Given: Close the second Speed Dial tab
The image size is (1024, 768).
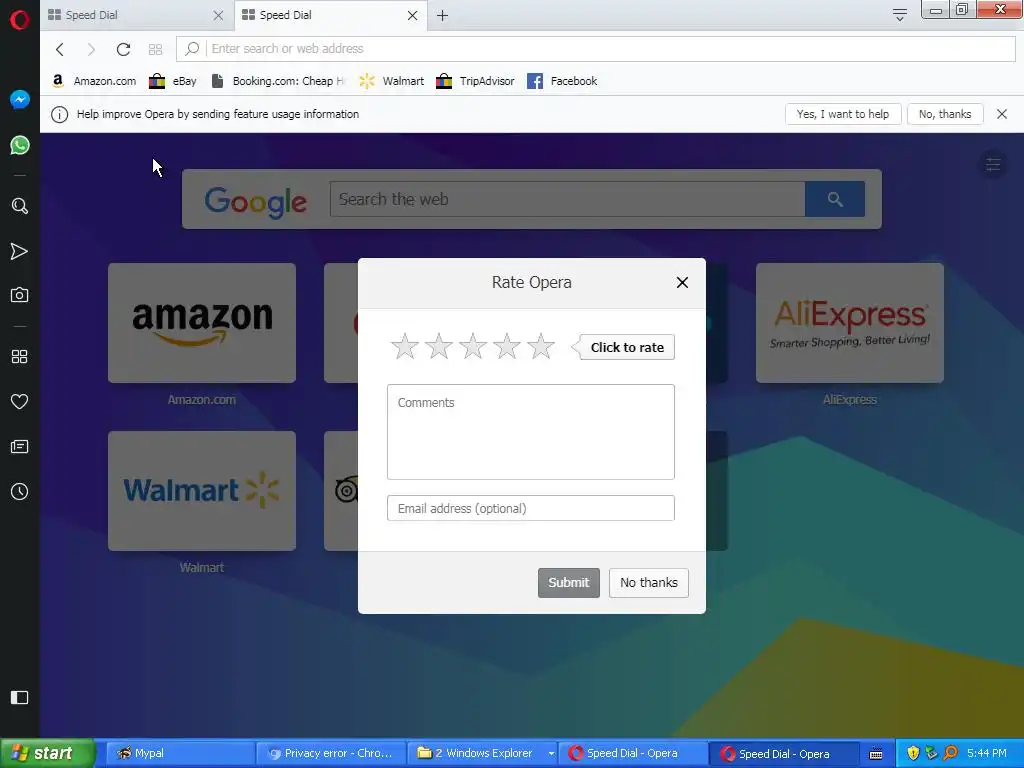Looking at the screenshot, I should click(x=412, y=15).
